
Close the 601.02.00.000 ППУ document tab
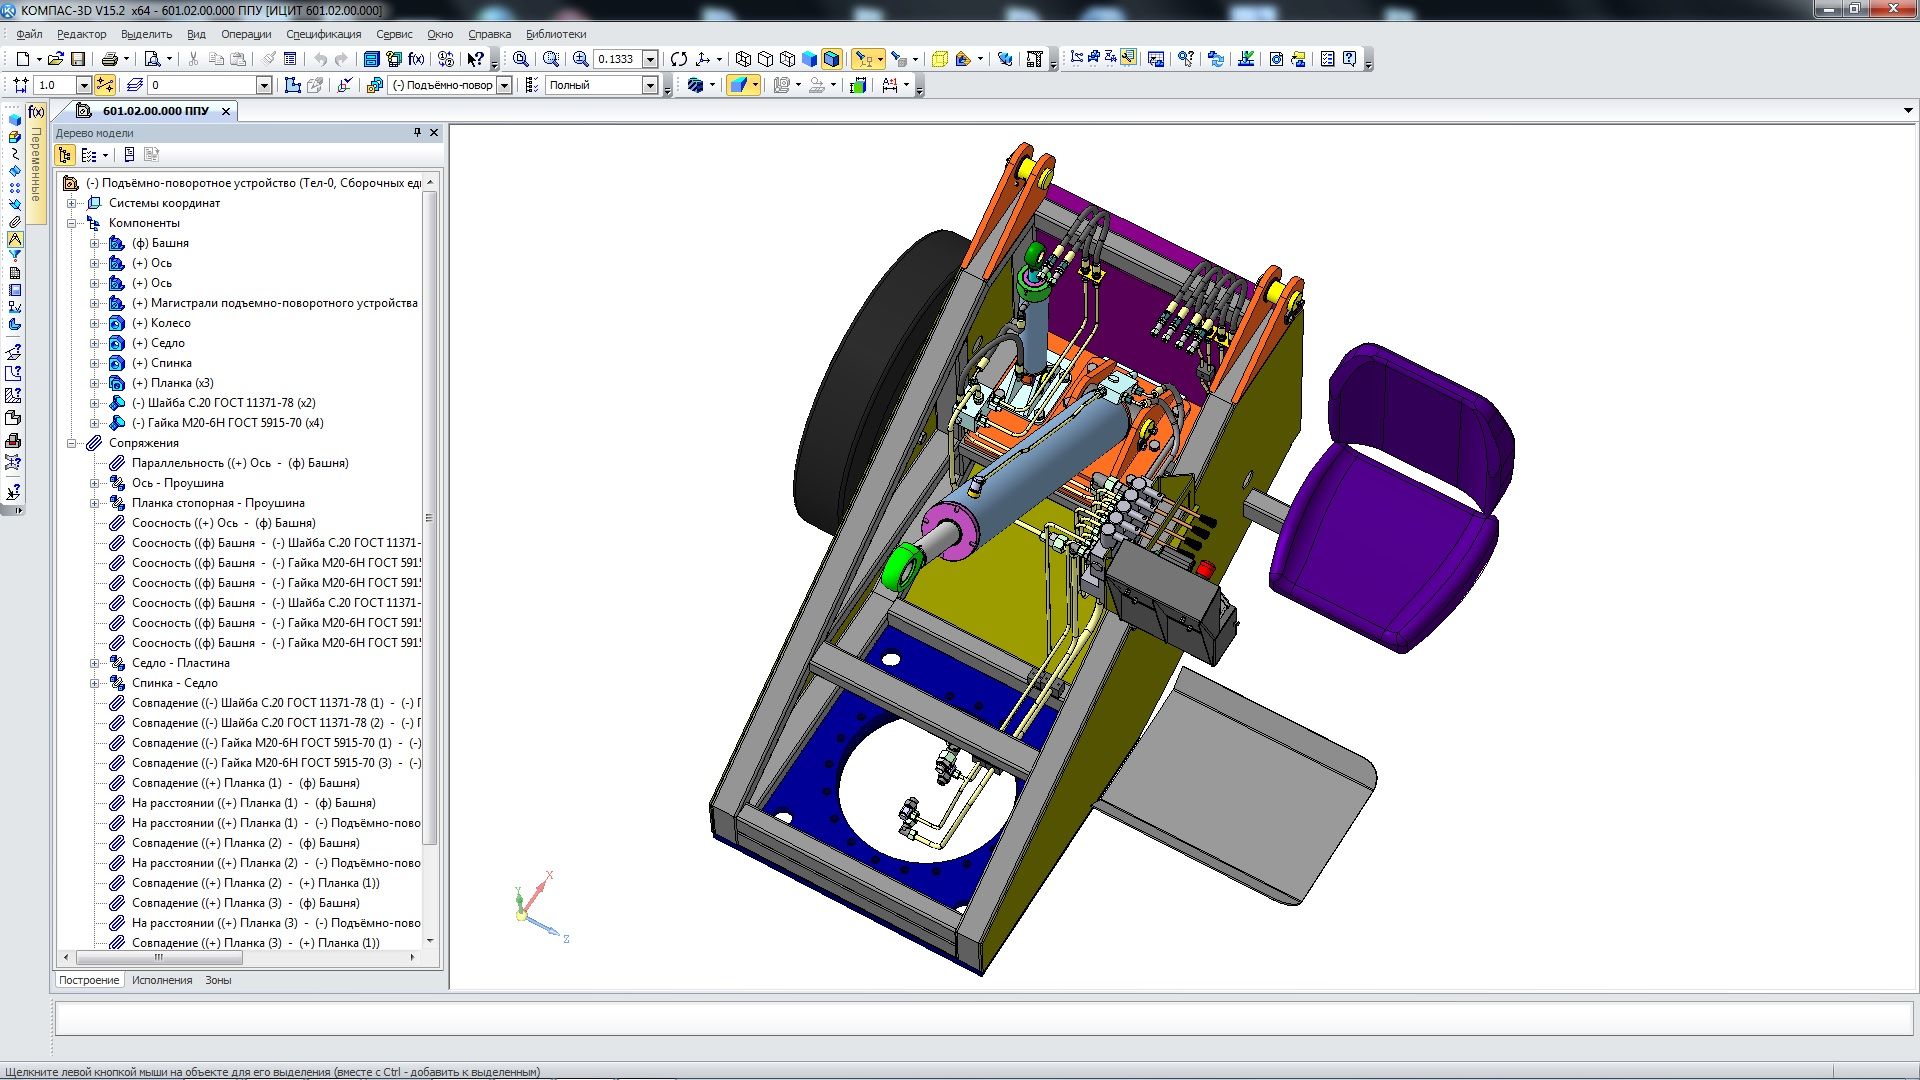point(226,111)
